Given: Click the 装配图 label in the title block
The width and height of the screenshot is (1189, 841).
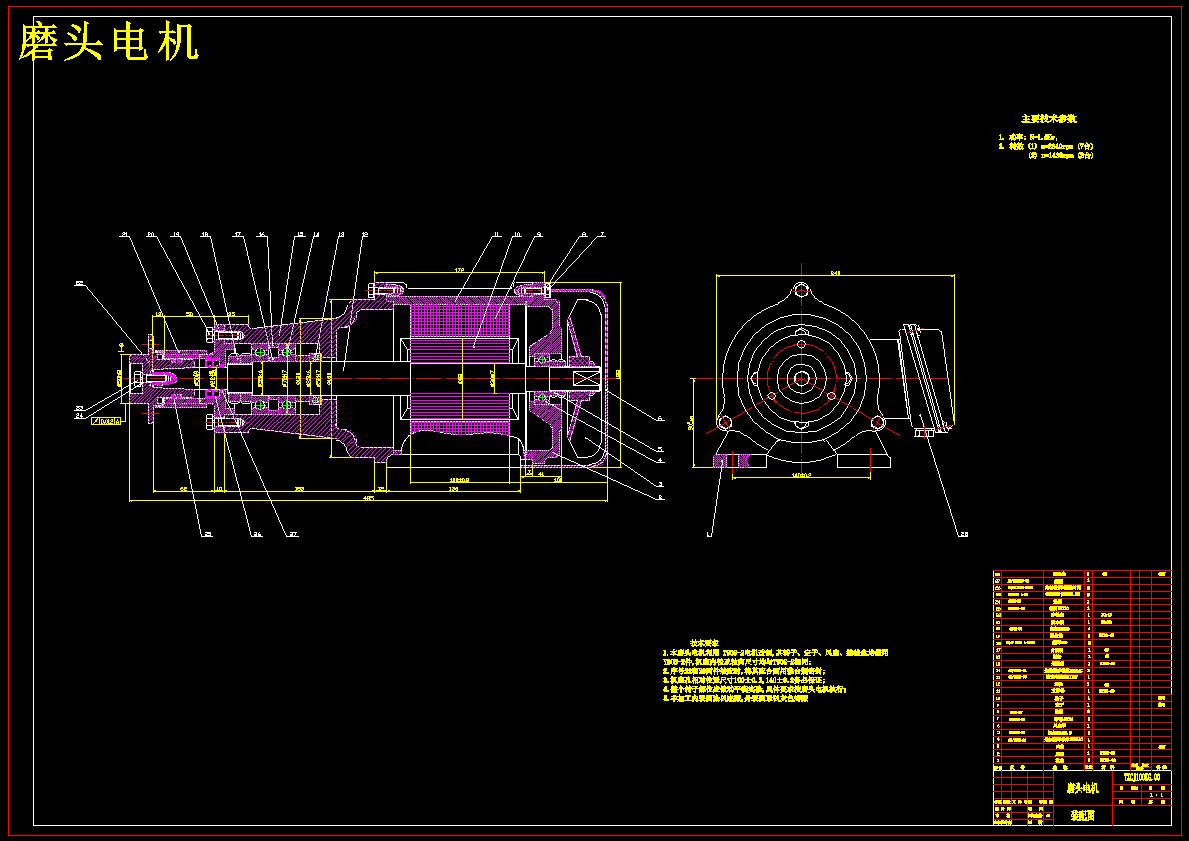Looking at the screenshot, I should (1082, 816).
